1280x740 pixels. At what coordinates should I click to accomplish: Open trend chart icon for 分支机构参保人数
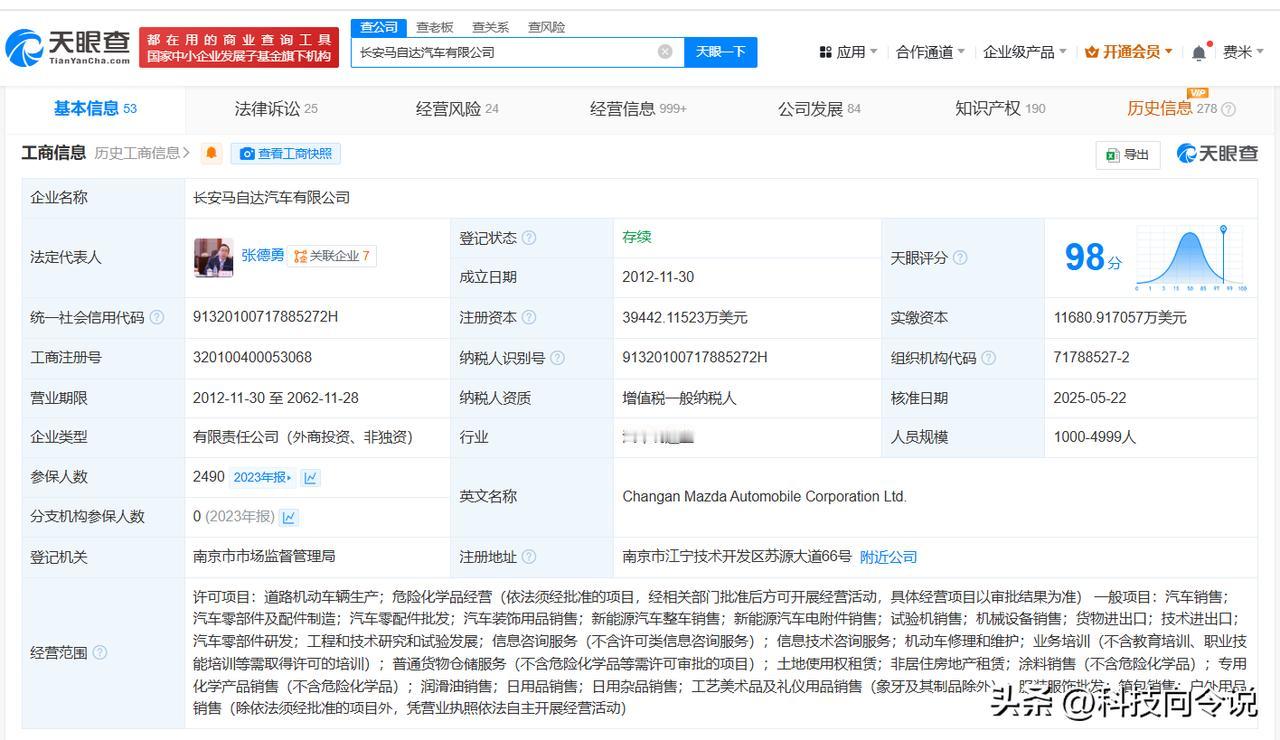289,517
